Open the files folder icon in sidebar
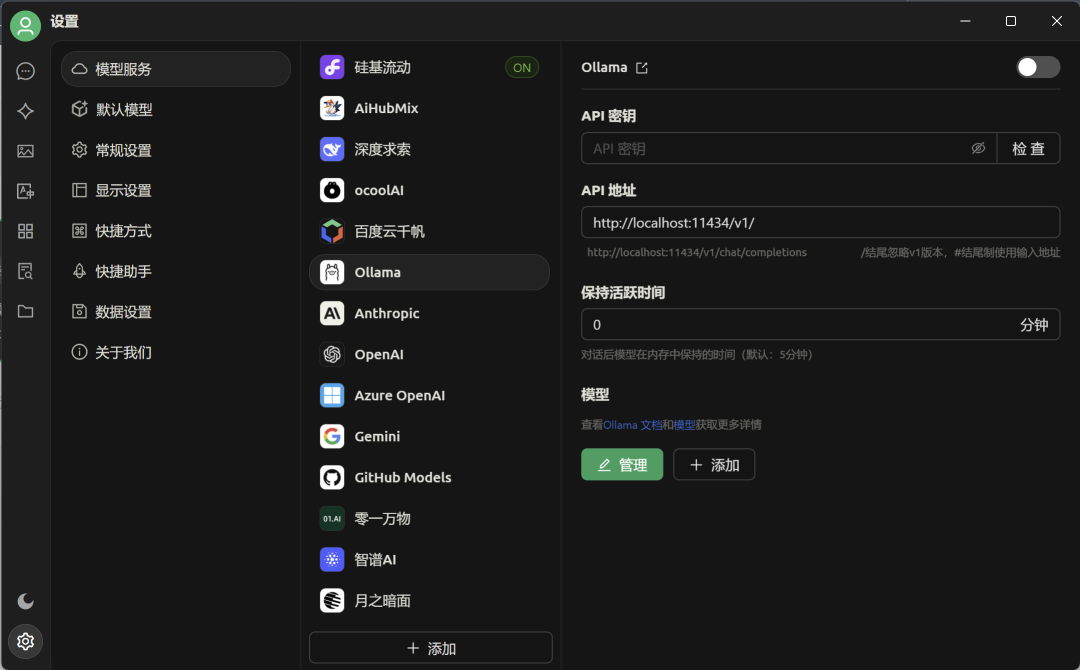The width and height of the screenshot is (1080, 670). [25, 311]
